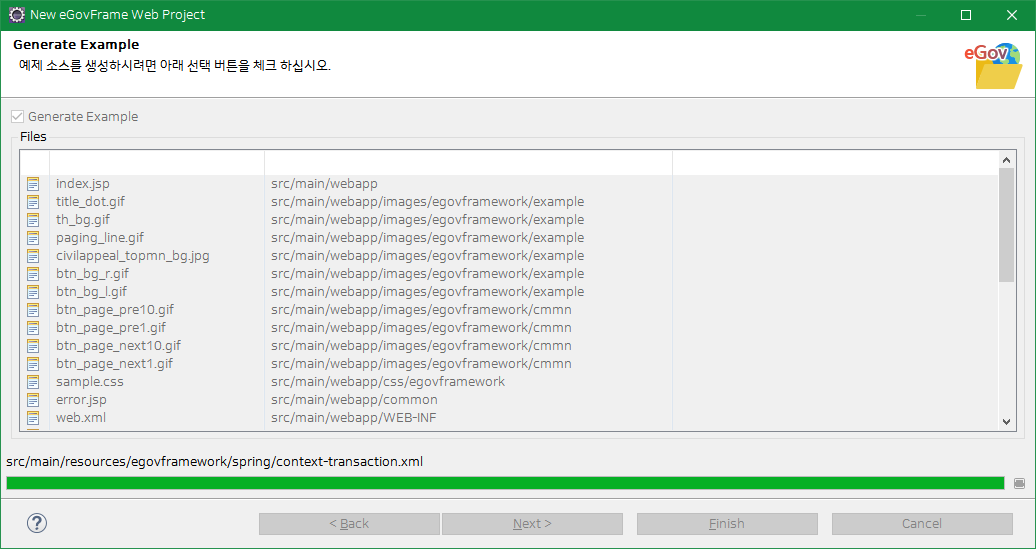Click the Finish button

coord(727,524)
